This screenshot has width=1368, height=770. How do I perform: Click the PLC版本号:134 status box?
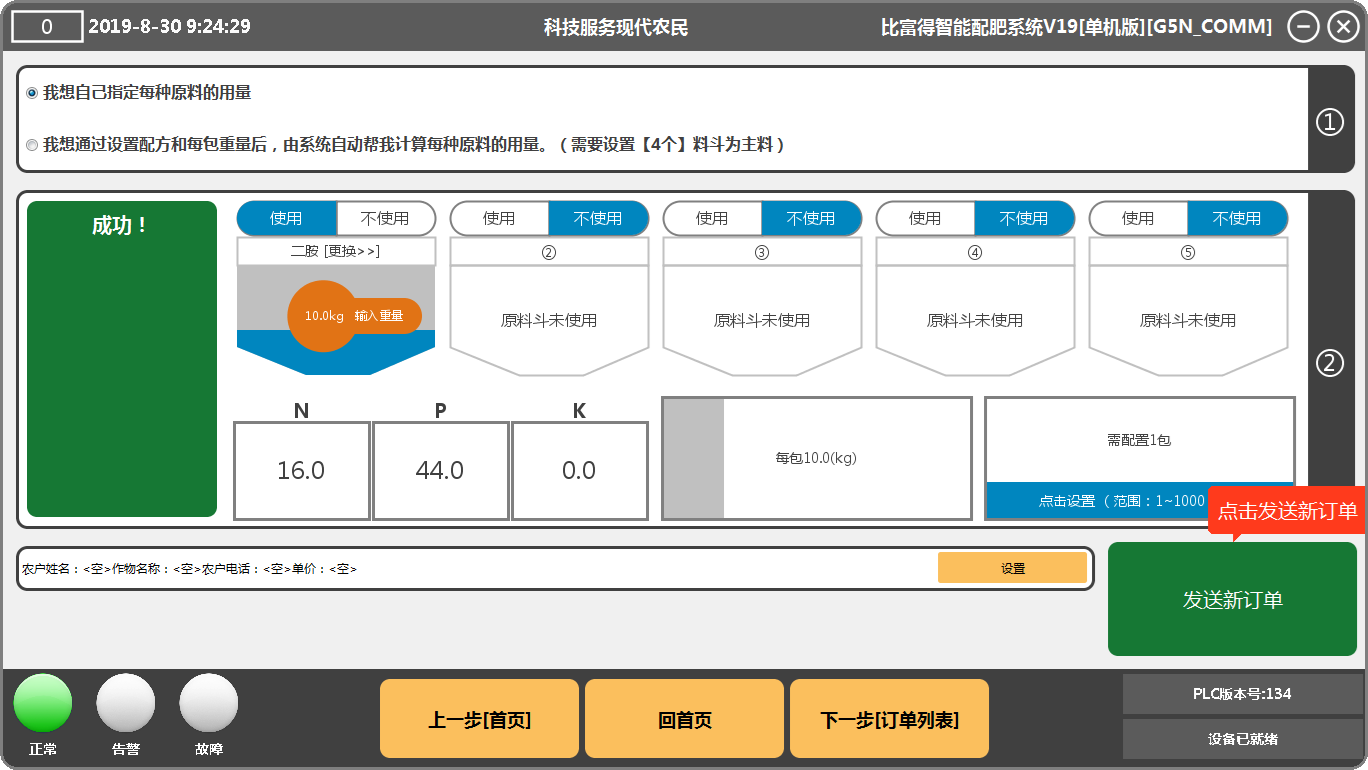[1242, 694]
